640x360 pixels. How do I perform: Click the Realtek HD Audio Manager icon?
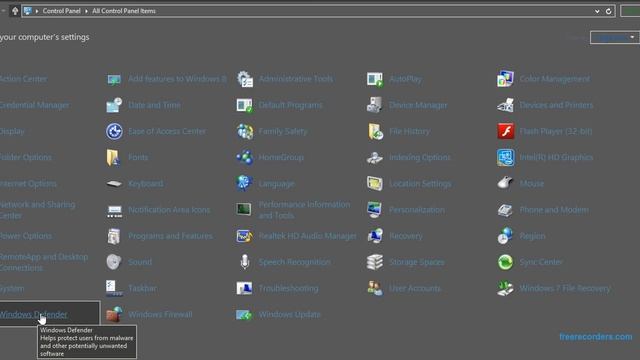tap(244, 236)
